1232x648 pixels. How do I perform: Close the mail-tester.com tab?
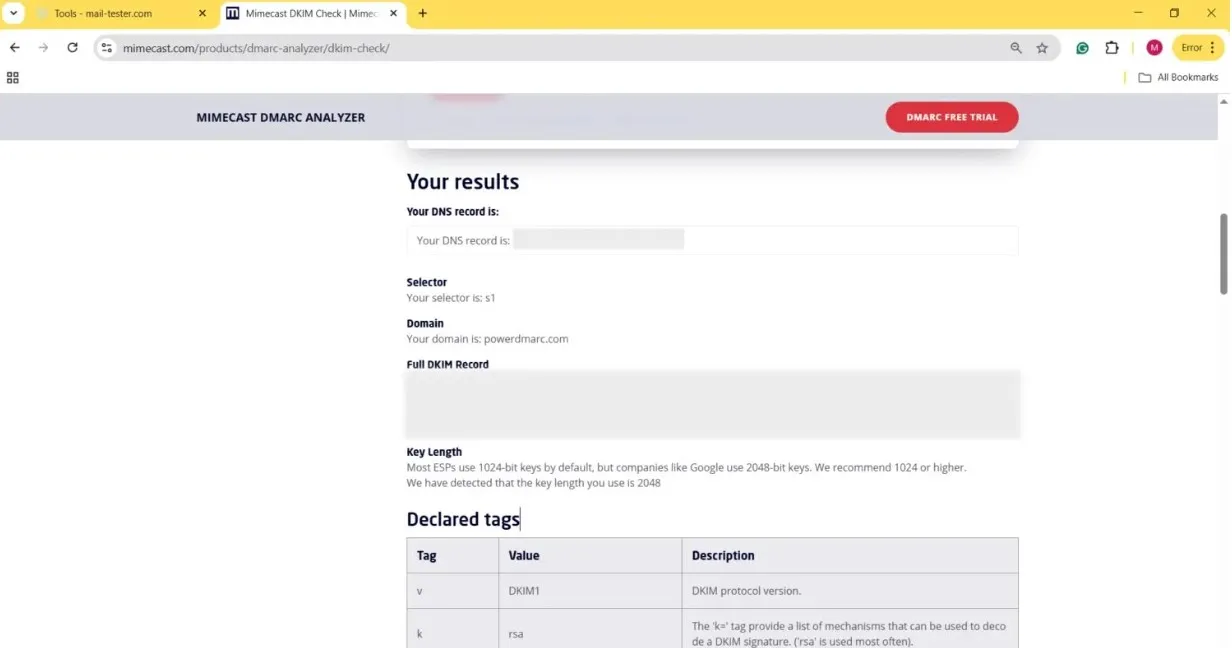202,14
